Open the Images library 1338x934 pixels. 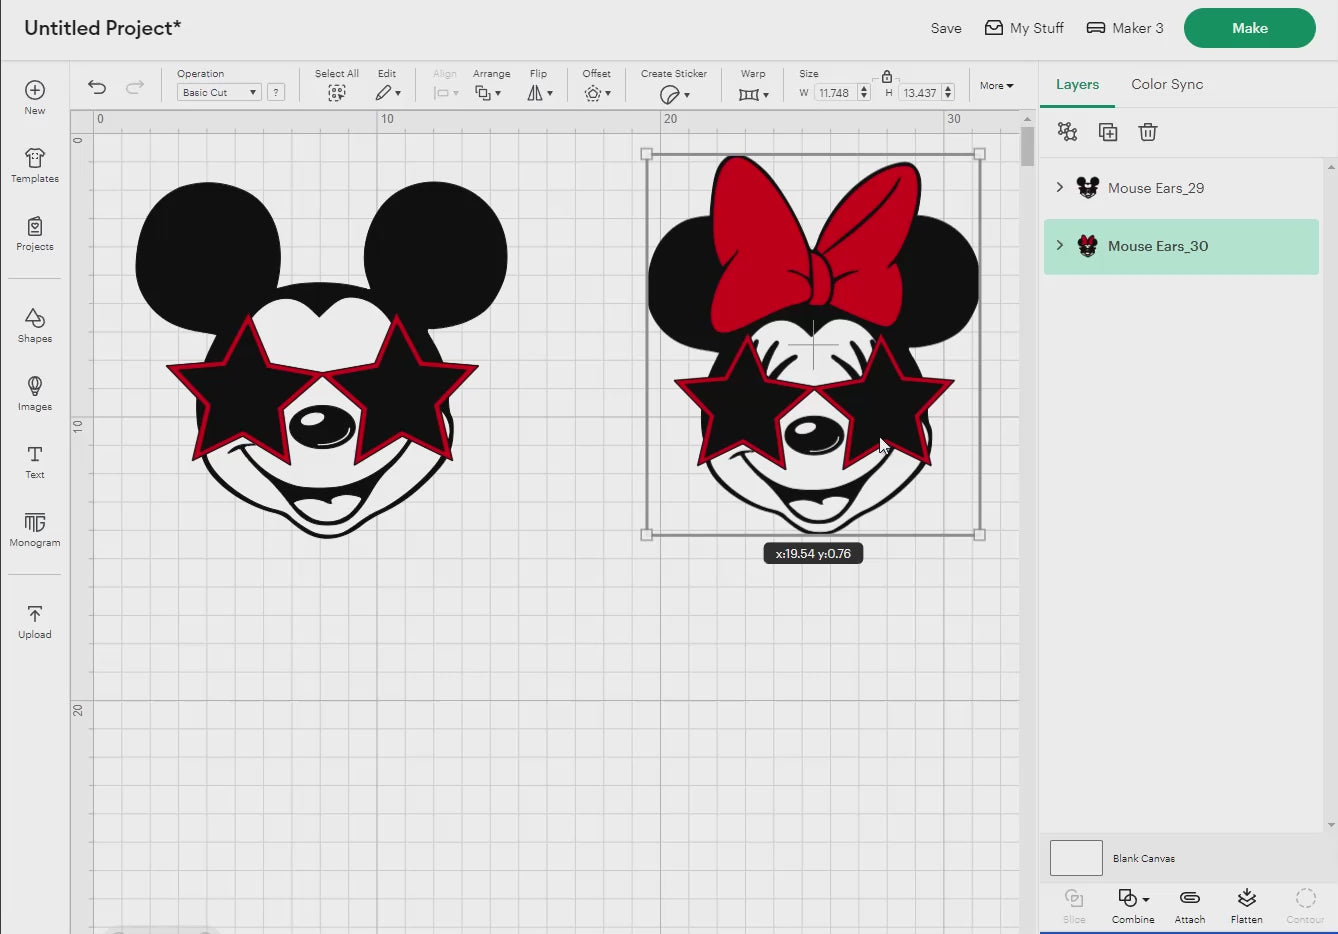[x=35, y=393]
